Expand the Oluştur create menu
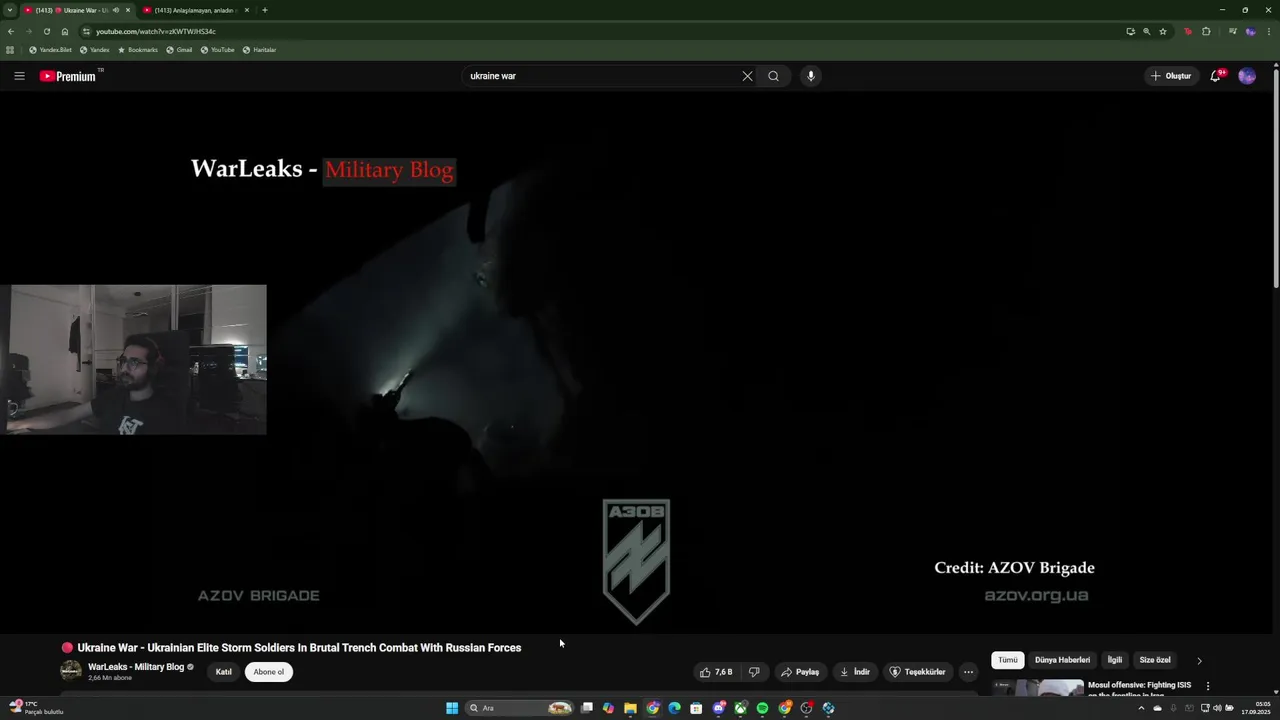This screenshot has height=720, width=1280. coord(1171,76)
